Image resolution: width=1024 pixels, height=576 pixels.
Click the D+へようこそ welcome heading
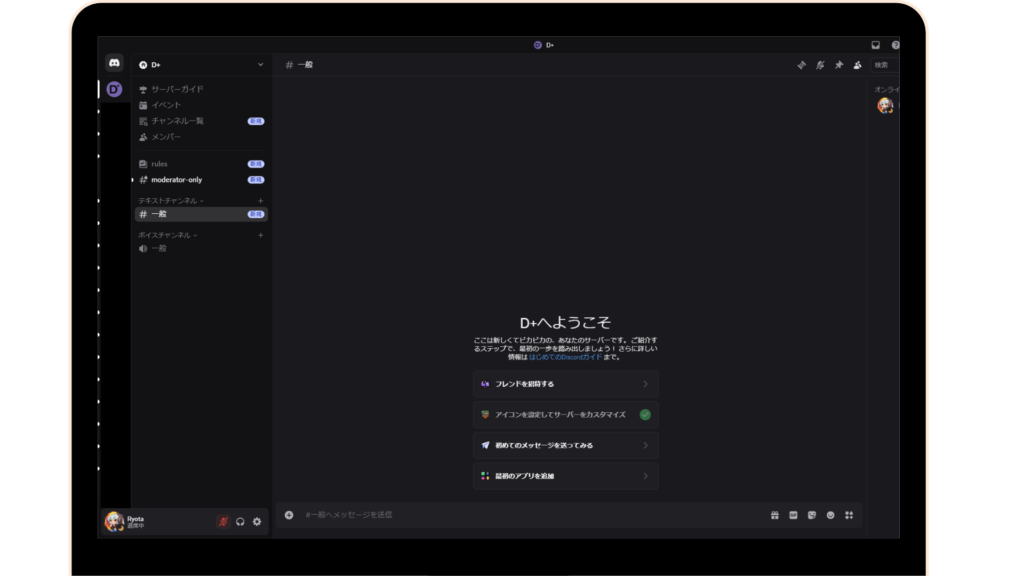[566, 323]
